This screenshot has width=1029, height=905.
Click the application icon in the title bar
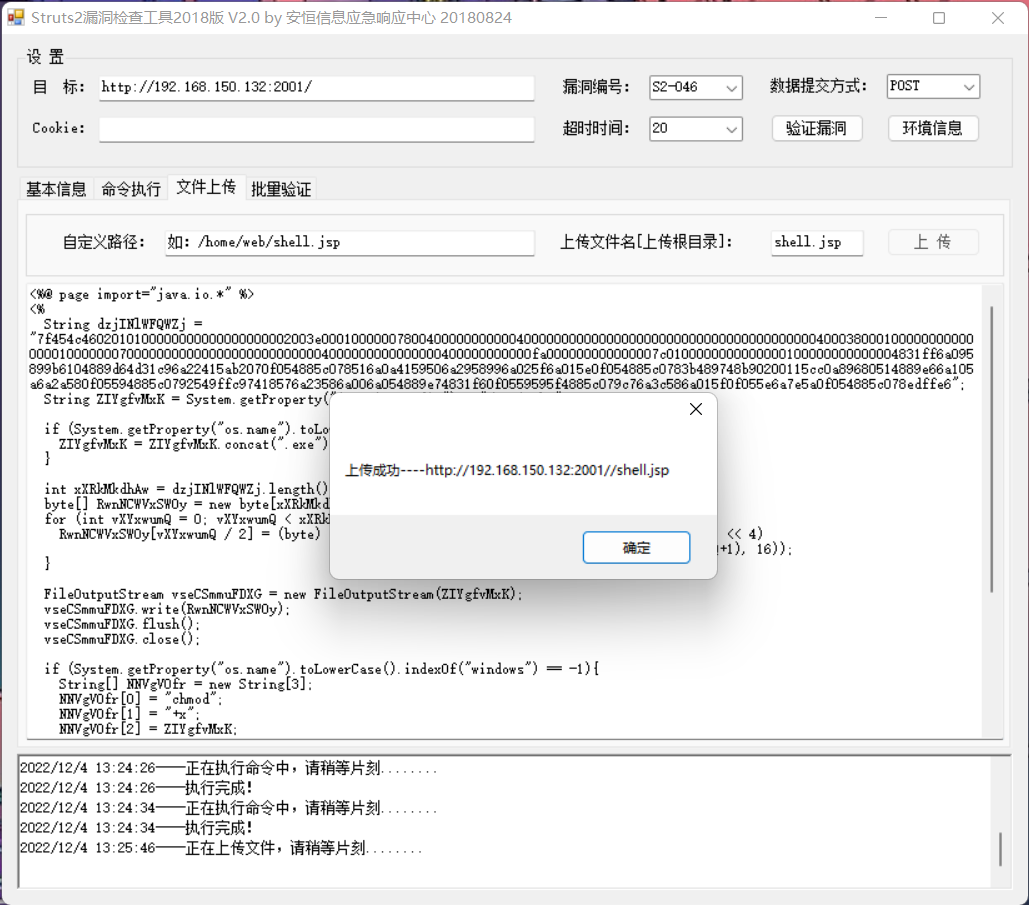click(x=15, y=17)
